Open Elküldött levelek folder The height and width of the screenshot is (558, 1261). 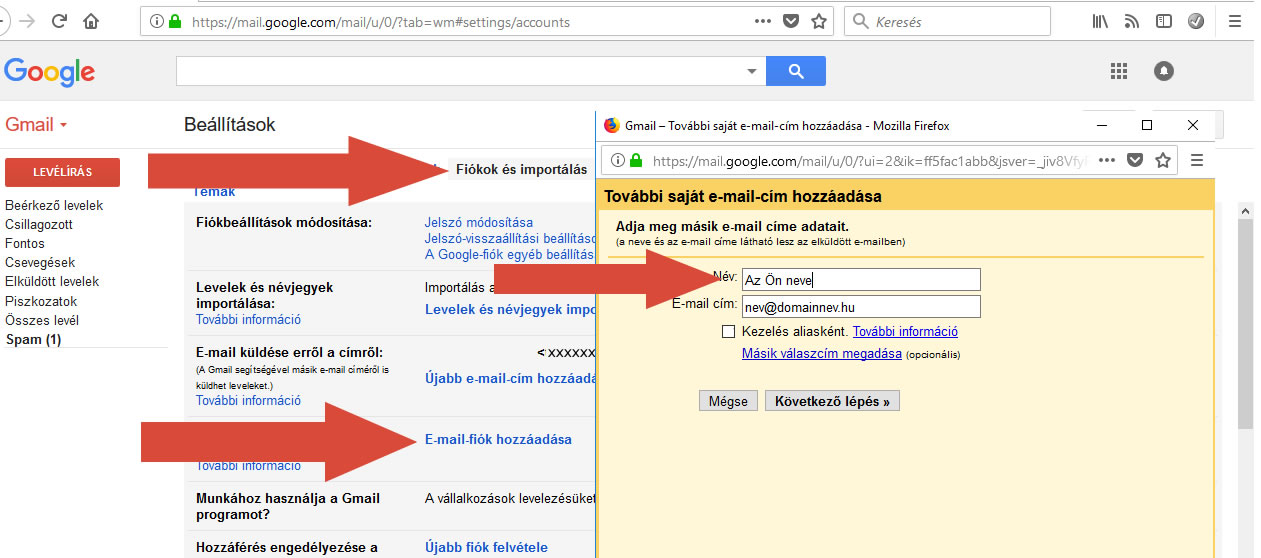click(x=52, y=282)
